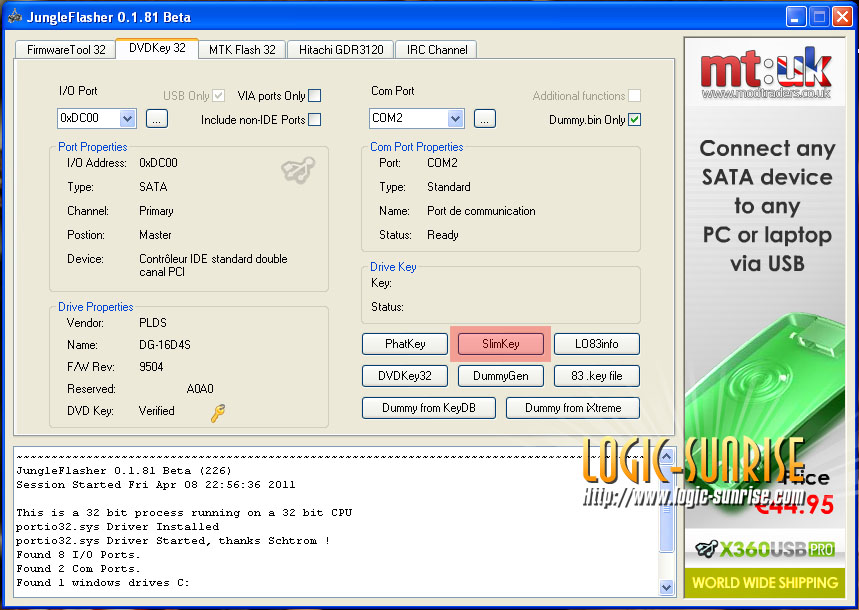The width and height of the screenshot is (859, 610).
Task: Open the mt:uk modtraders logo
Action: (x=765, y=74)
